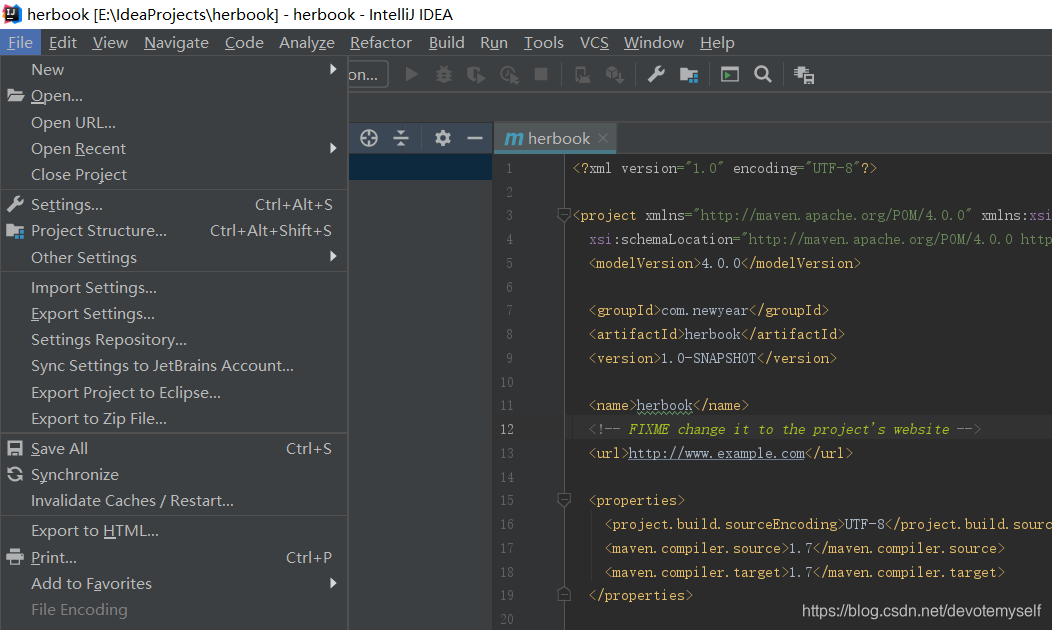
Task: Open the Refactor menu
Action: [x=380, y=42]
